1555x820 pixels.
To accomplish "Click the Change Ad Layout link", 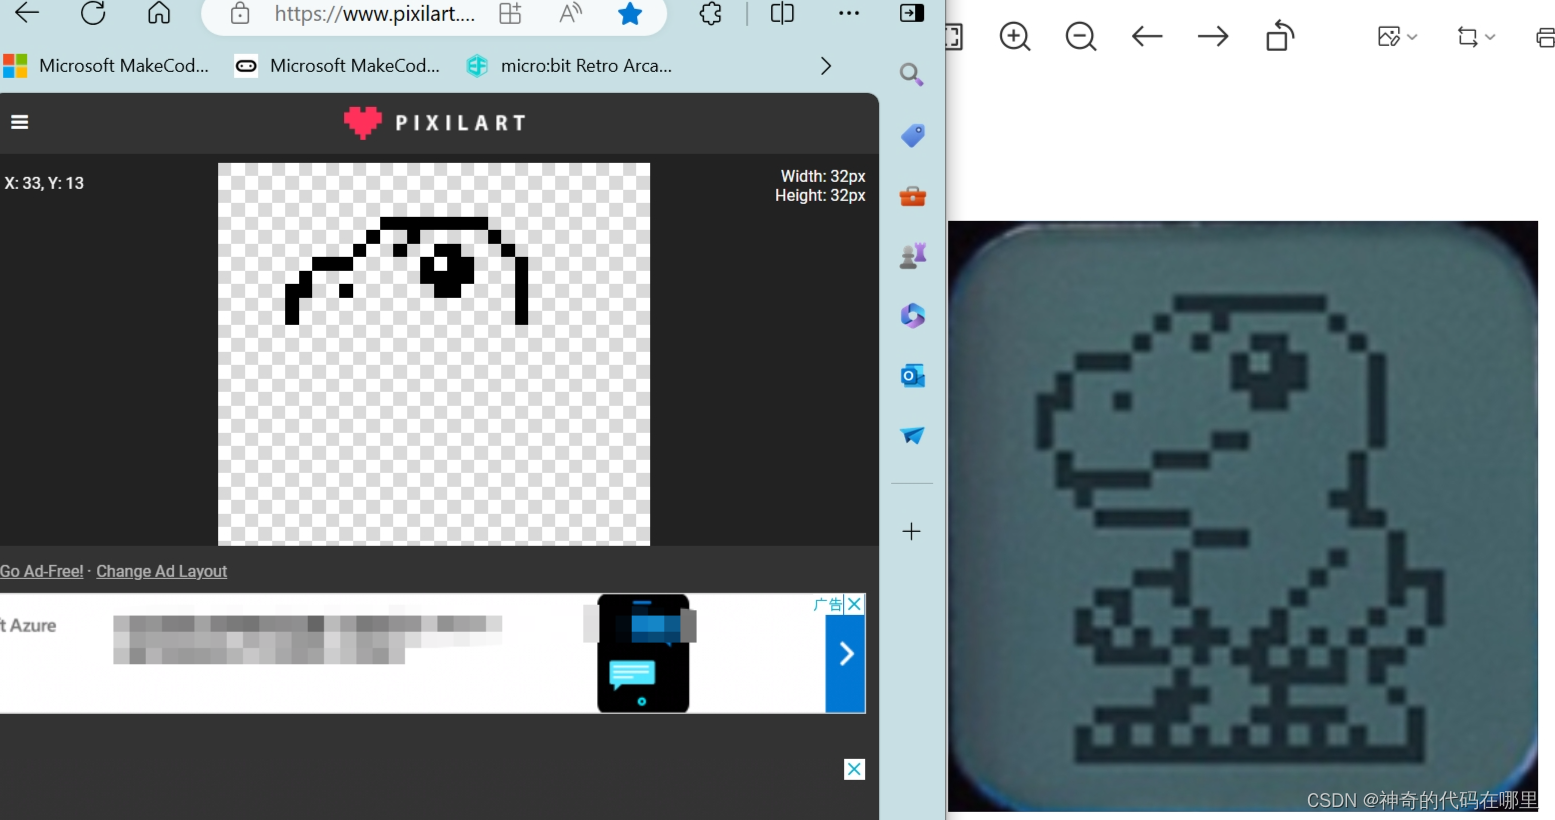I will [162, 571].
